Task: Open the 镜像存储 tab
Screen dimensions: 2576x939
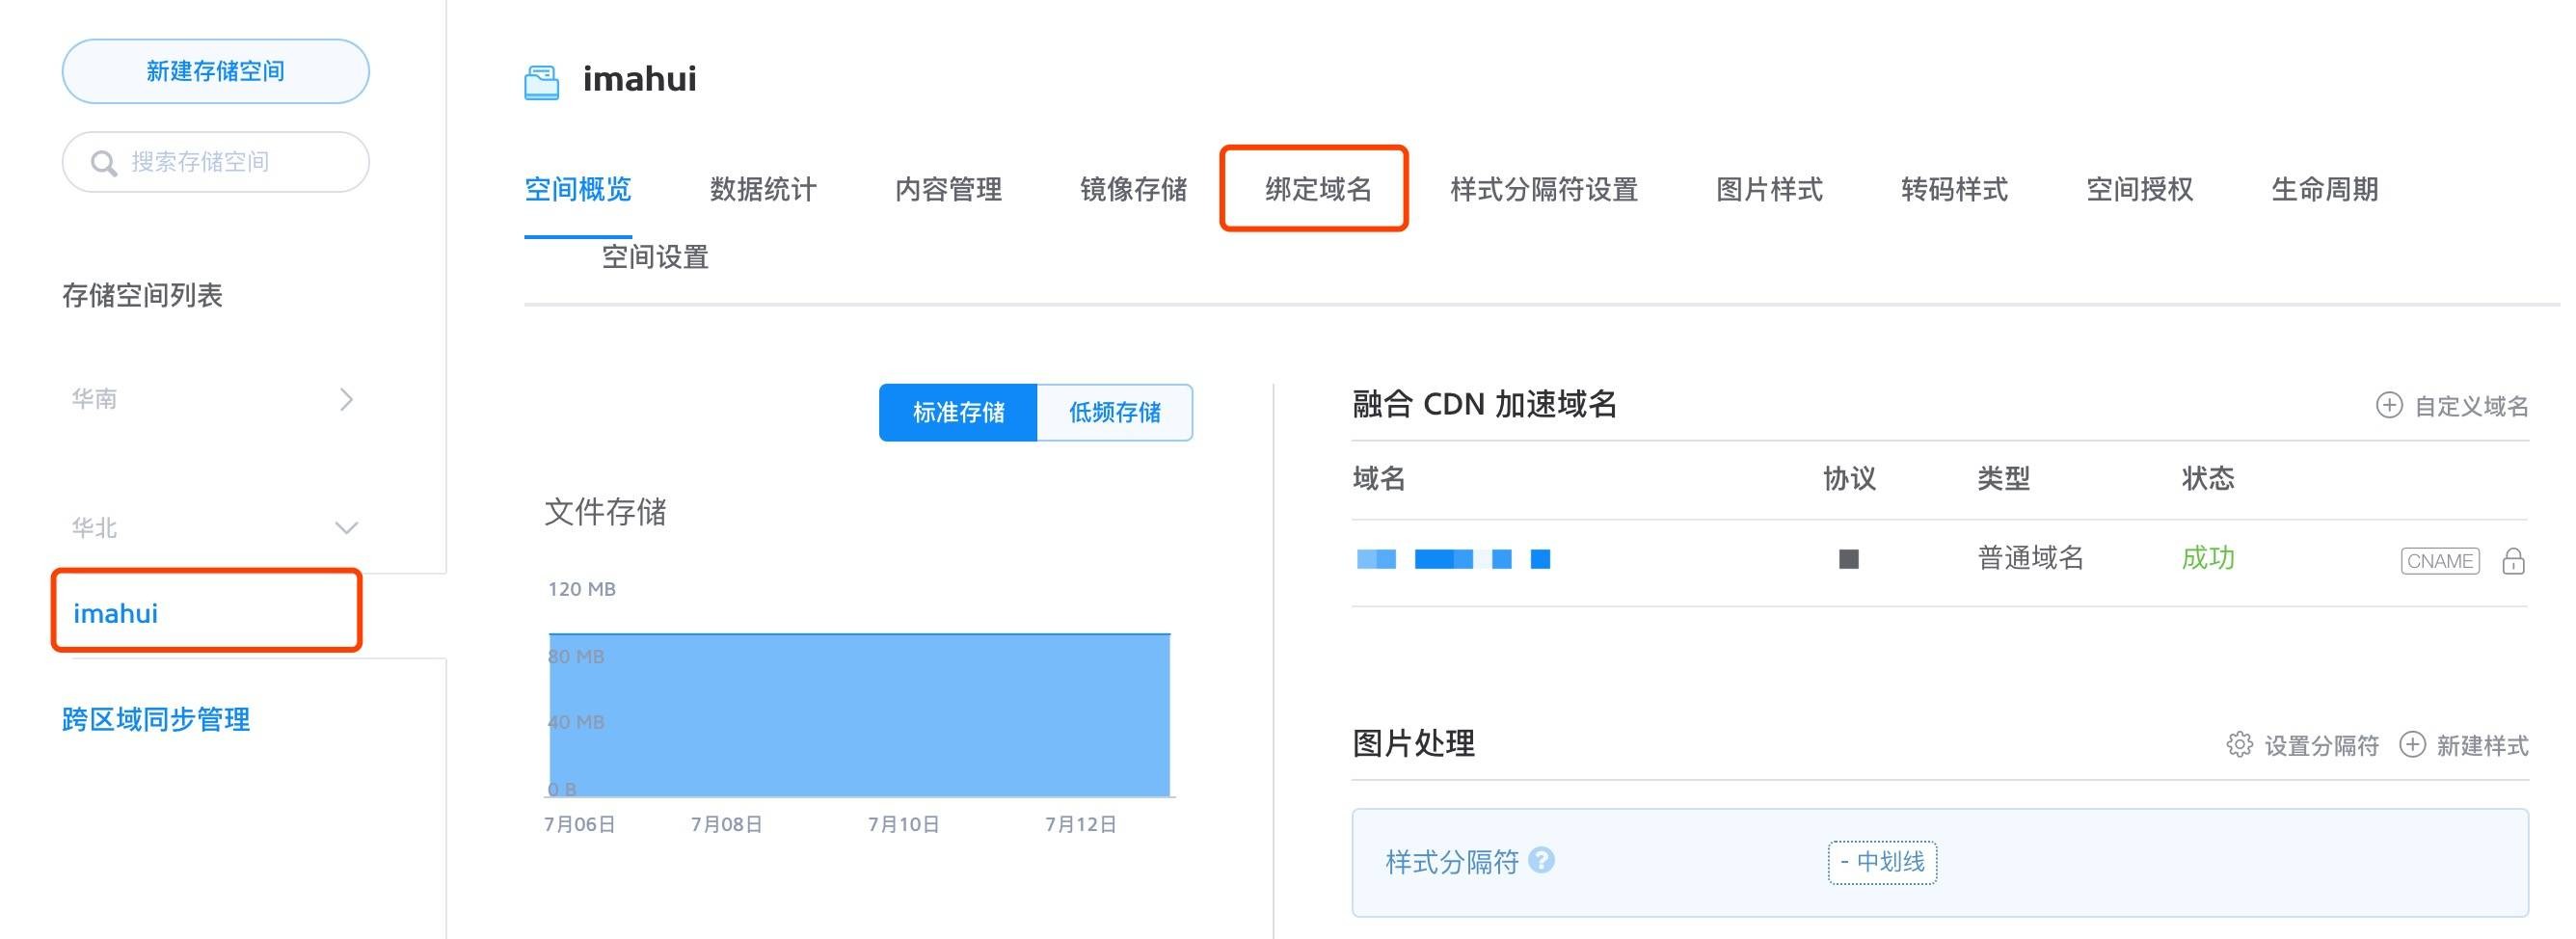Action: [x=1133, y=189]
